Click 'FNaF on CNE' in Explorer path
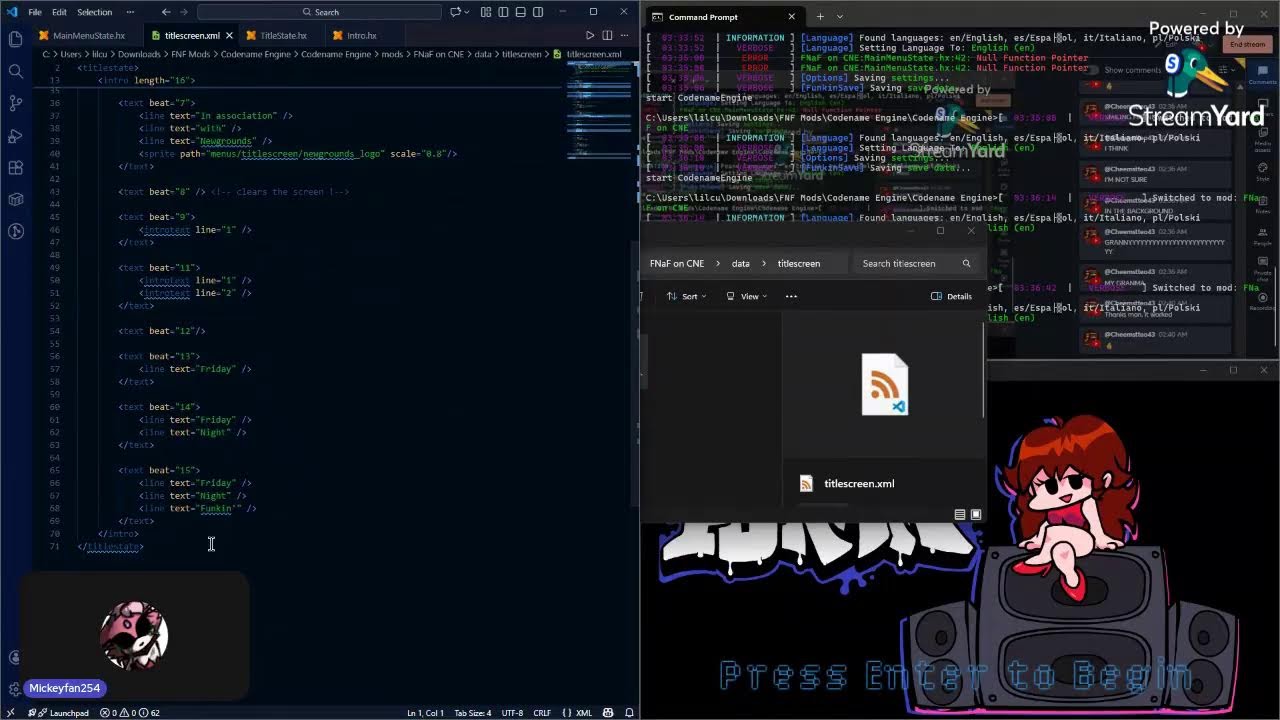The image size is (1280, 720). [x=677, y=264]
